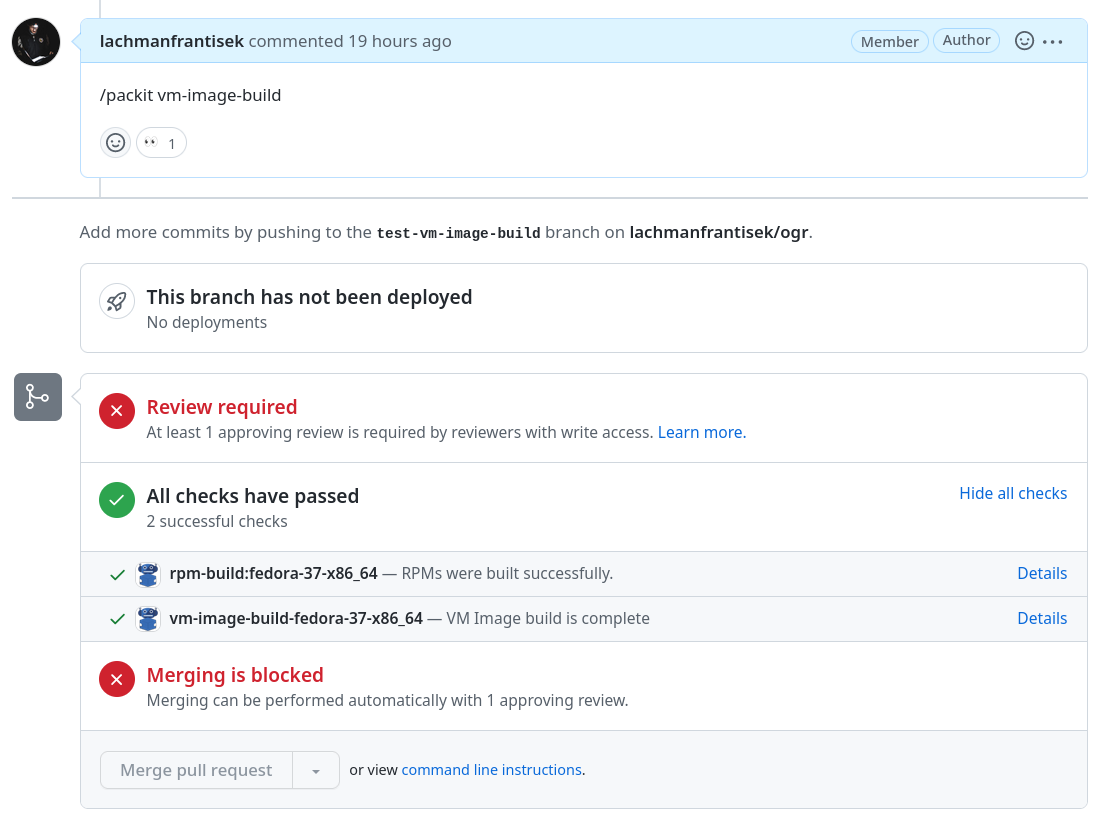Open the command line instructions link
Image resolution: width=1103 pixels, height=820 pixels.
[x=491, y=770]
